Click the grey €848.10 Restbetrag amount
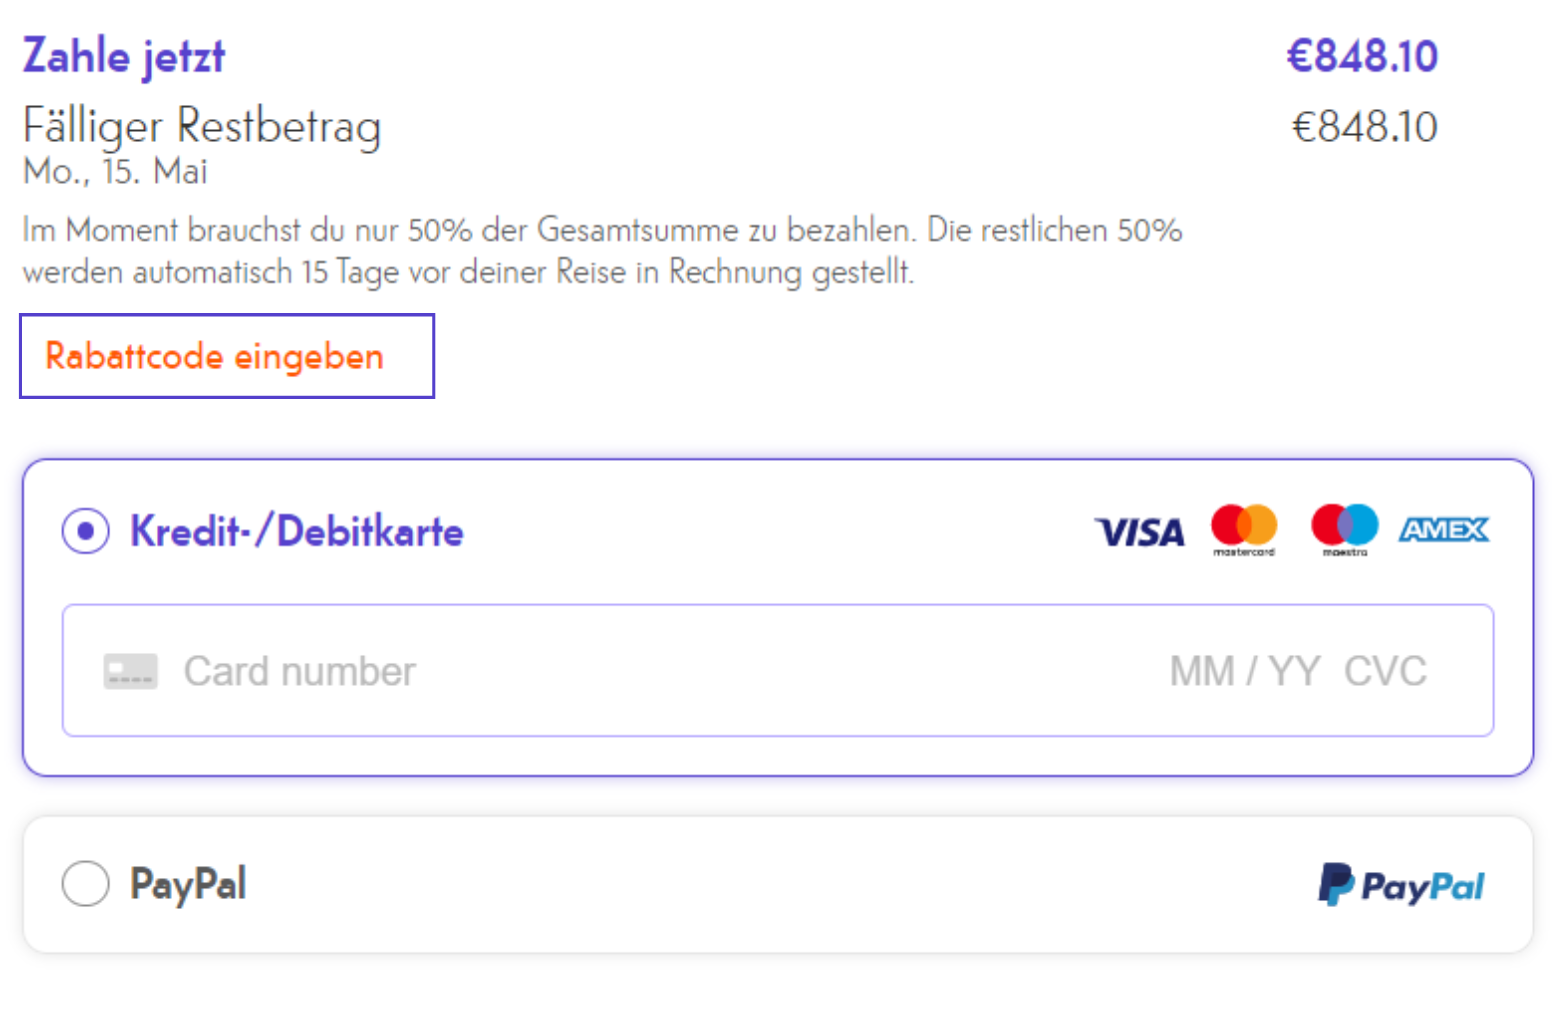The width and height of the screenshot is (1556, 1036). [1365, 127]
